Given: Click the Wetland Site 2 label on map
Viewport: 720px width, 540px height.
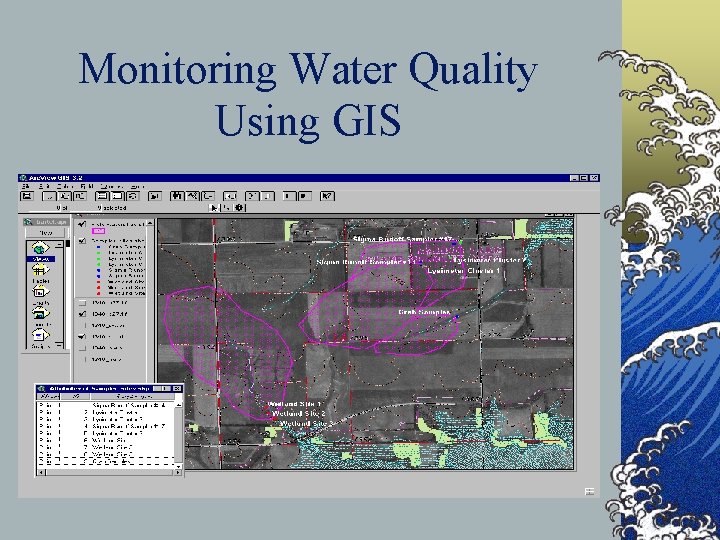Looking at the screenshot, I should (299, 414).
